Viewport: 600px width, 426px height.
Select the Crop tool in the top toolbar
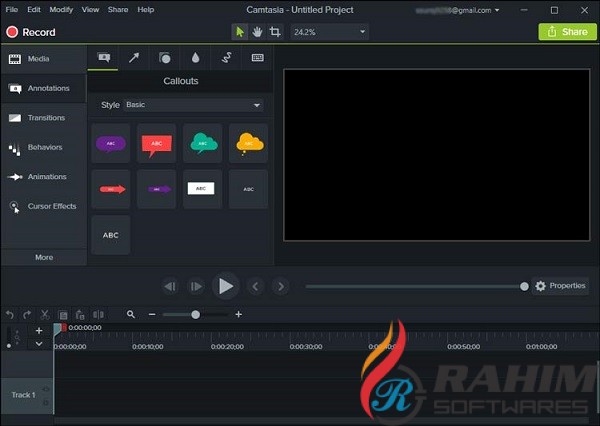275,32
